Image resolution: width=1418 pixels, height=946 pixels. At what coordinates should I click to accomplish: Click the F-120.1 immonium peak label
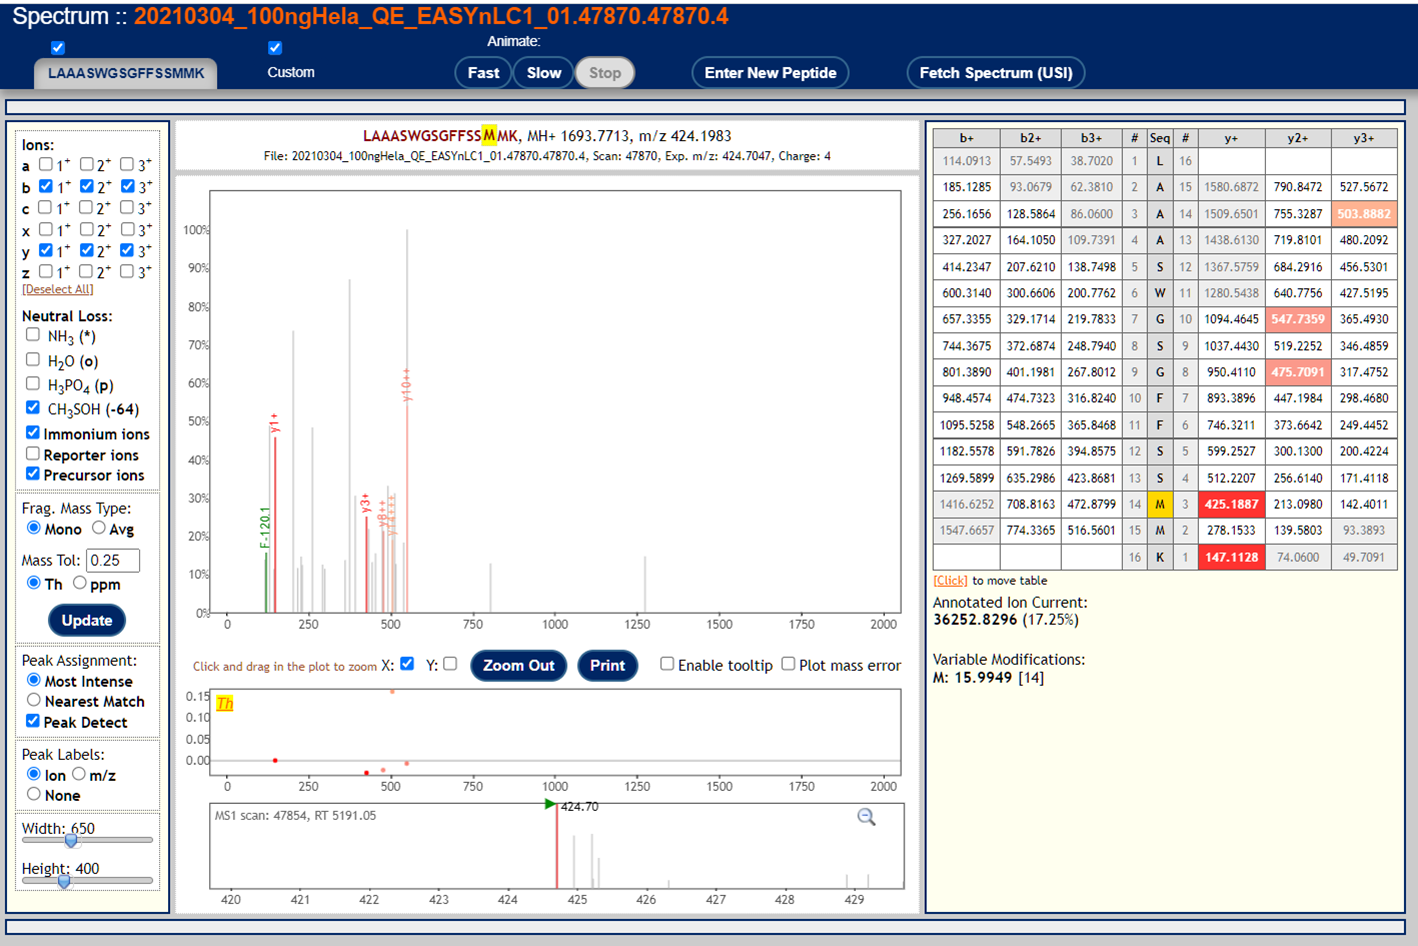pyautogui.click(x=265, y=527)
